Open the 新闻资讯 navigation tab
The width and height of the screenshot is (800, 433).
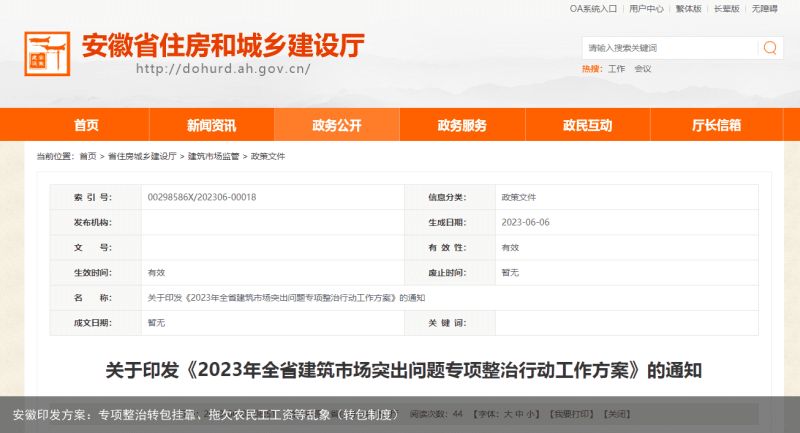[x=211, y=125]
